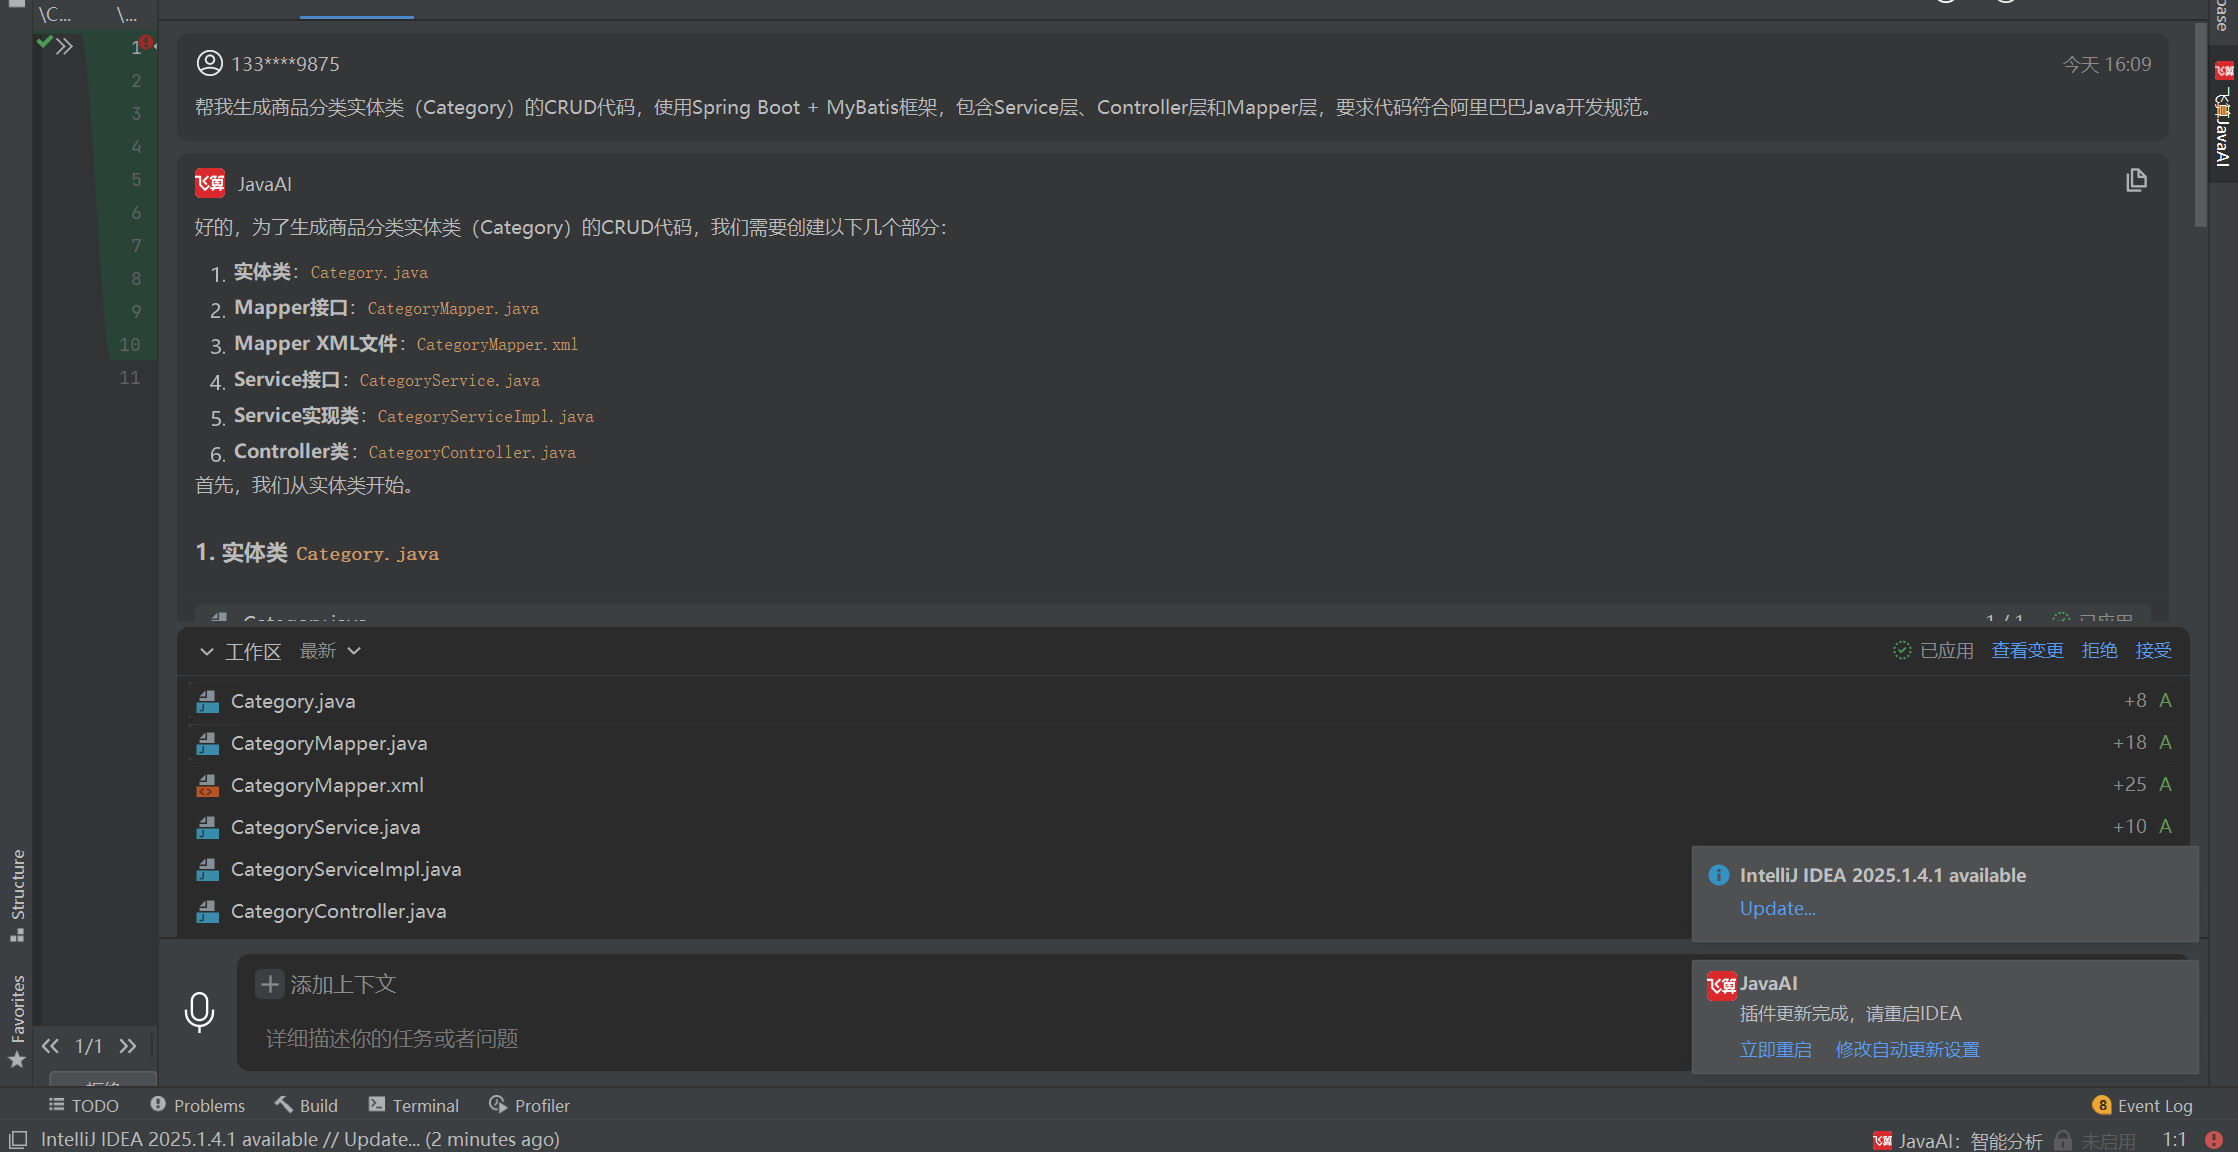Open the JavaAI side tool window
The height and width of the screenshot is (1152, 2238).
(2223, 115)
